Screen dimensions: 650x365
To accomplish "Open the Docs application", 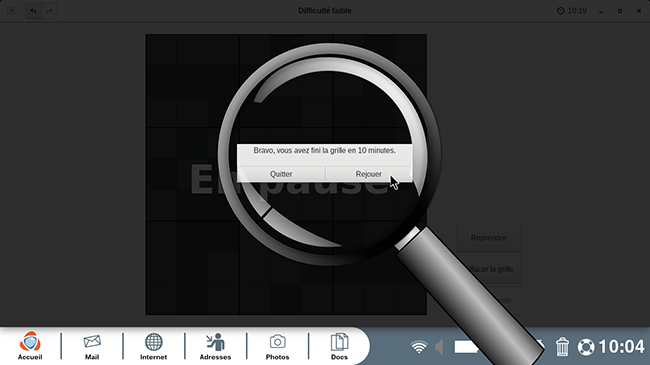I will [339, 346].
